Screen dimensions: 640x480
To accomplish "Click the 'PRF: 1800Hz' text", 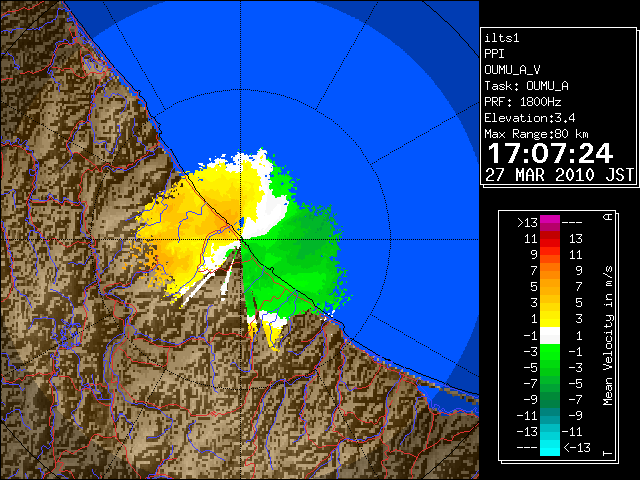I will 523,102.
